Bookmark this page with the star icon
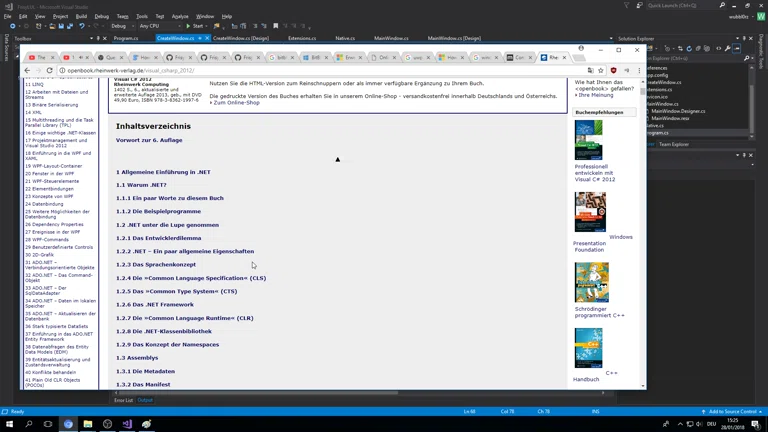This screenshot has height=432, width=768. click(x=601, y=71)
